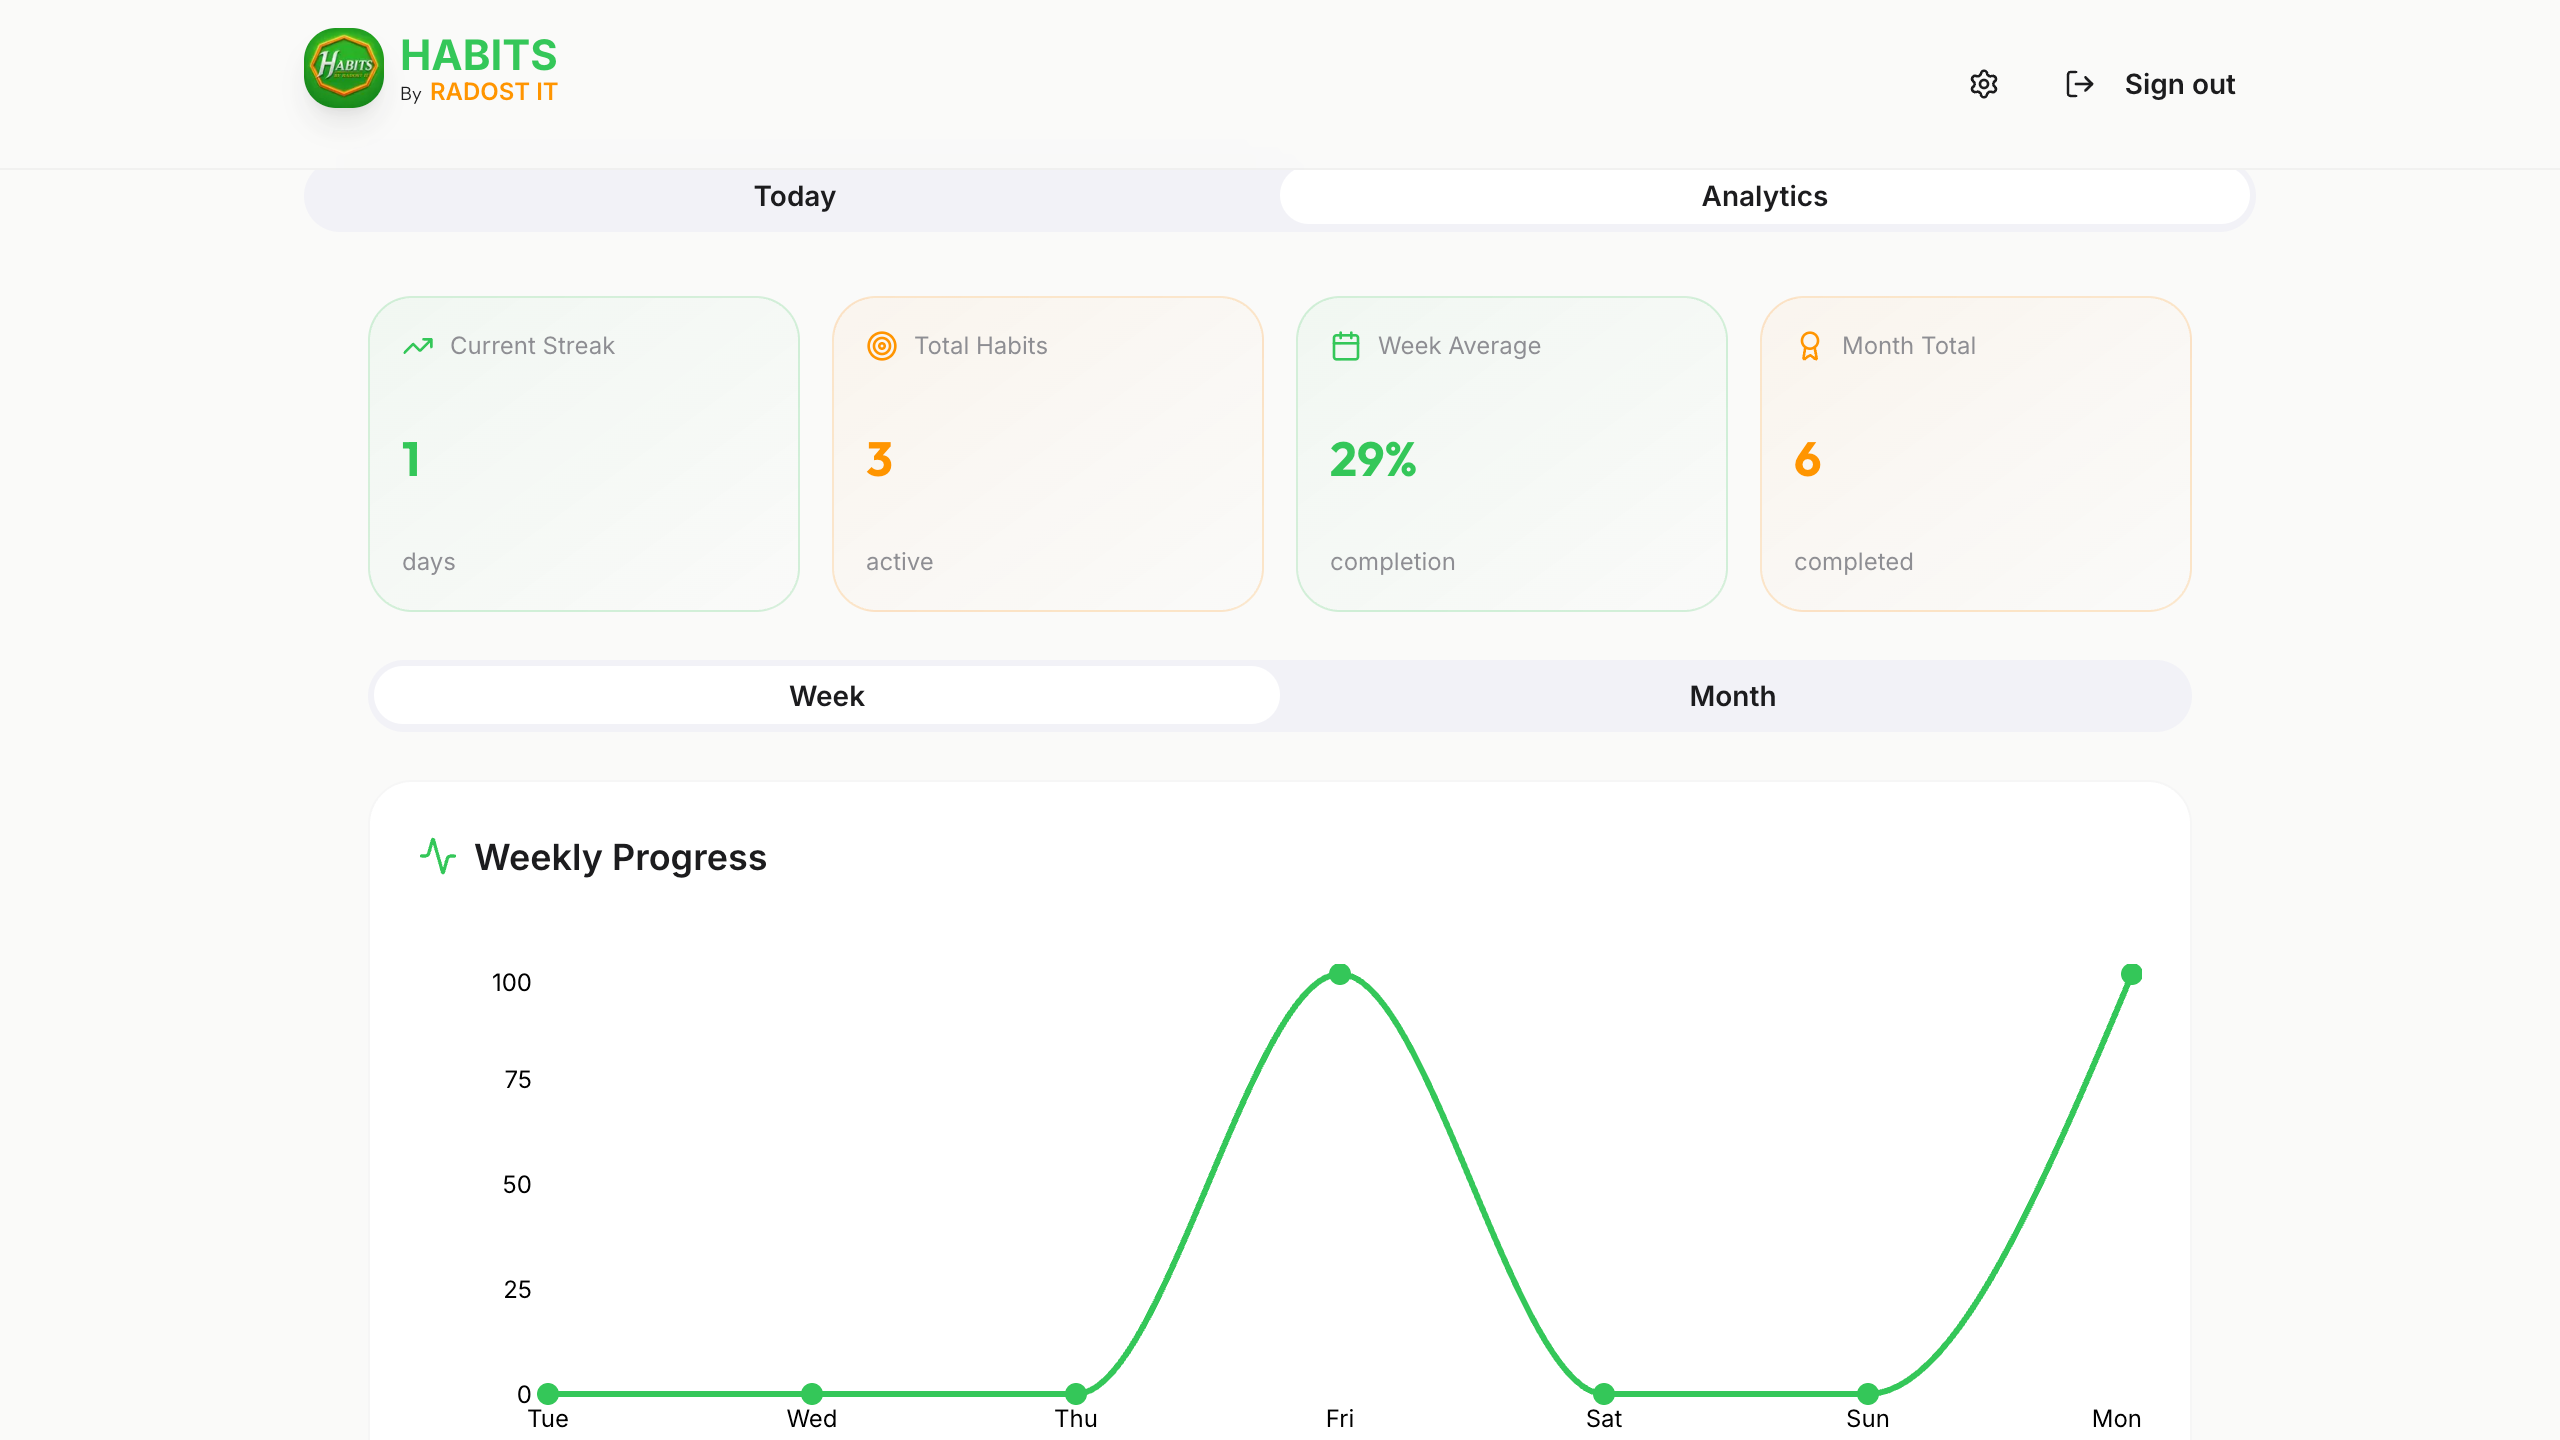Click the Saturday data point on chart
Screen dimensions: 2560x1440
[x=1604, y=1394]
